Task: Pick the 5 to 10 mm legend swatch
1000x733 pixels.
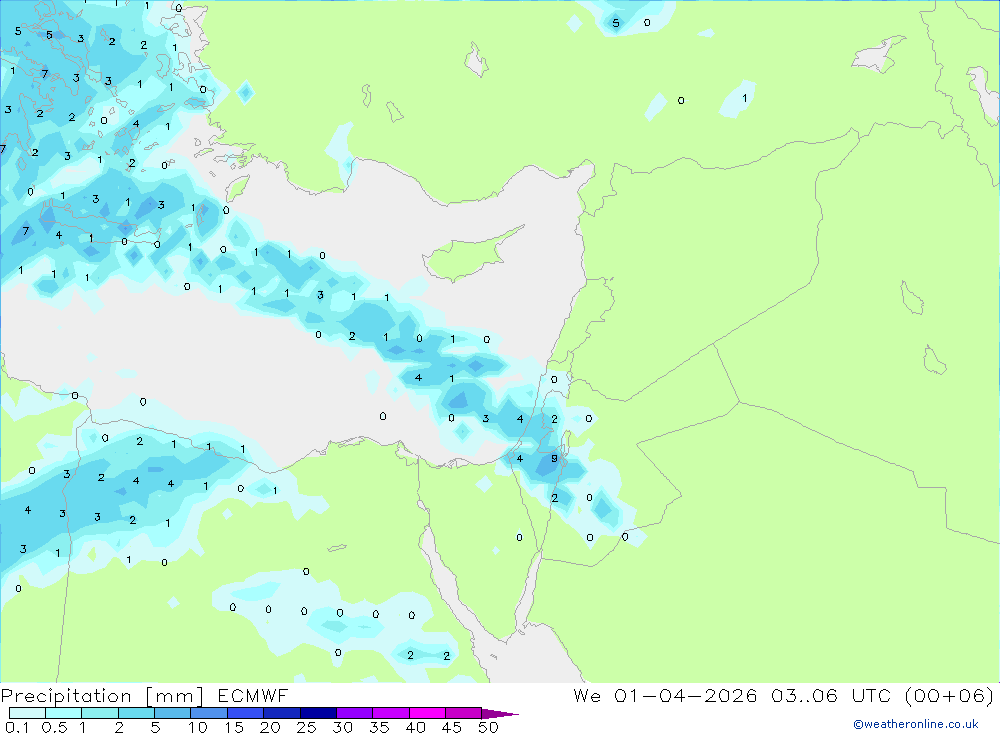Action: [x=173, y=713]
